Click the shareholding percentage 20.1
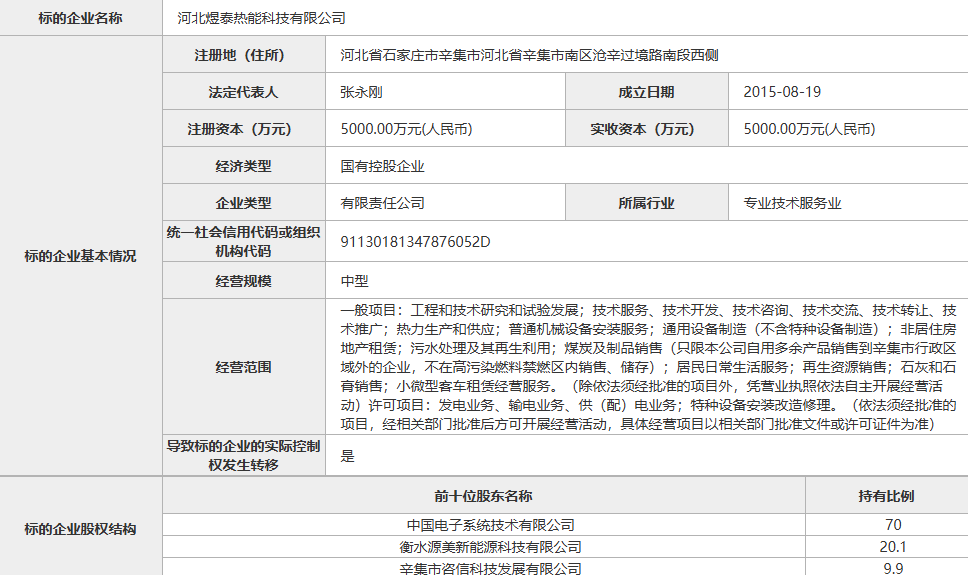968x575 pixels. (x=892, y=547)
